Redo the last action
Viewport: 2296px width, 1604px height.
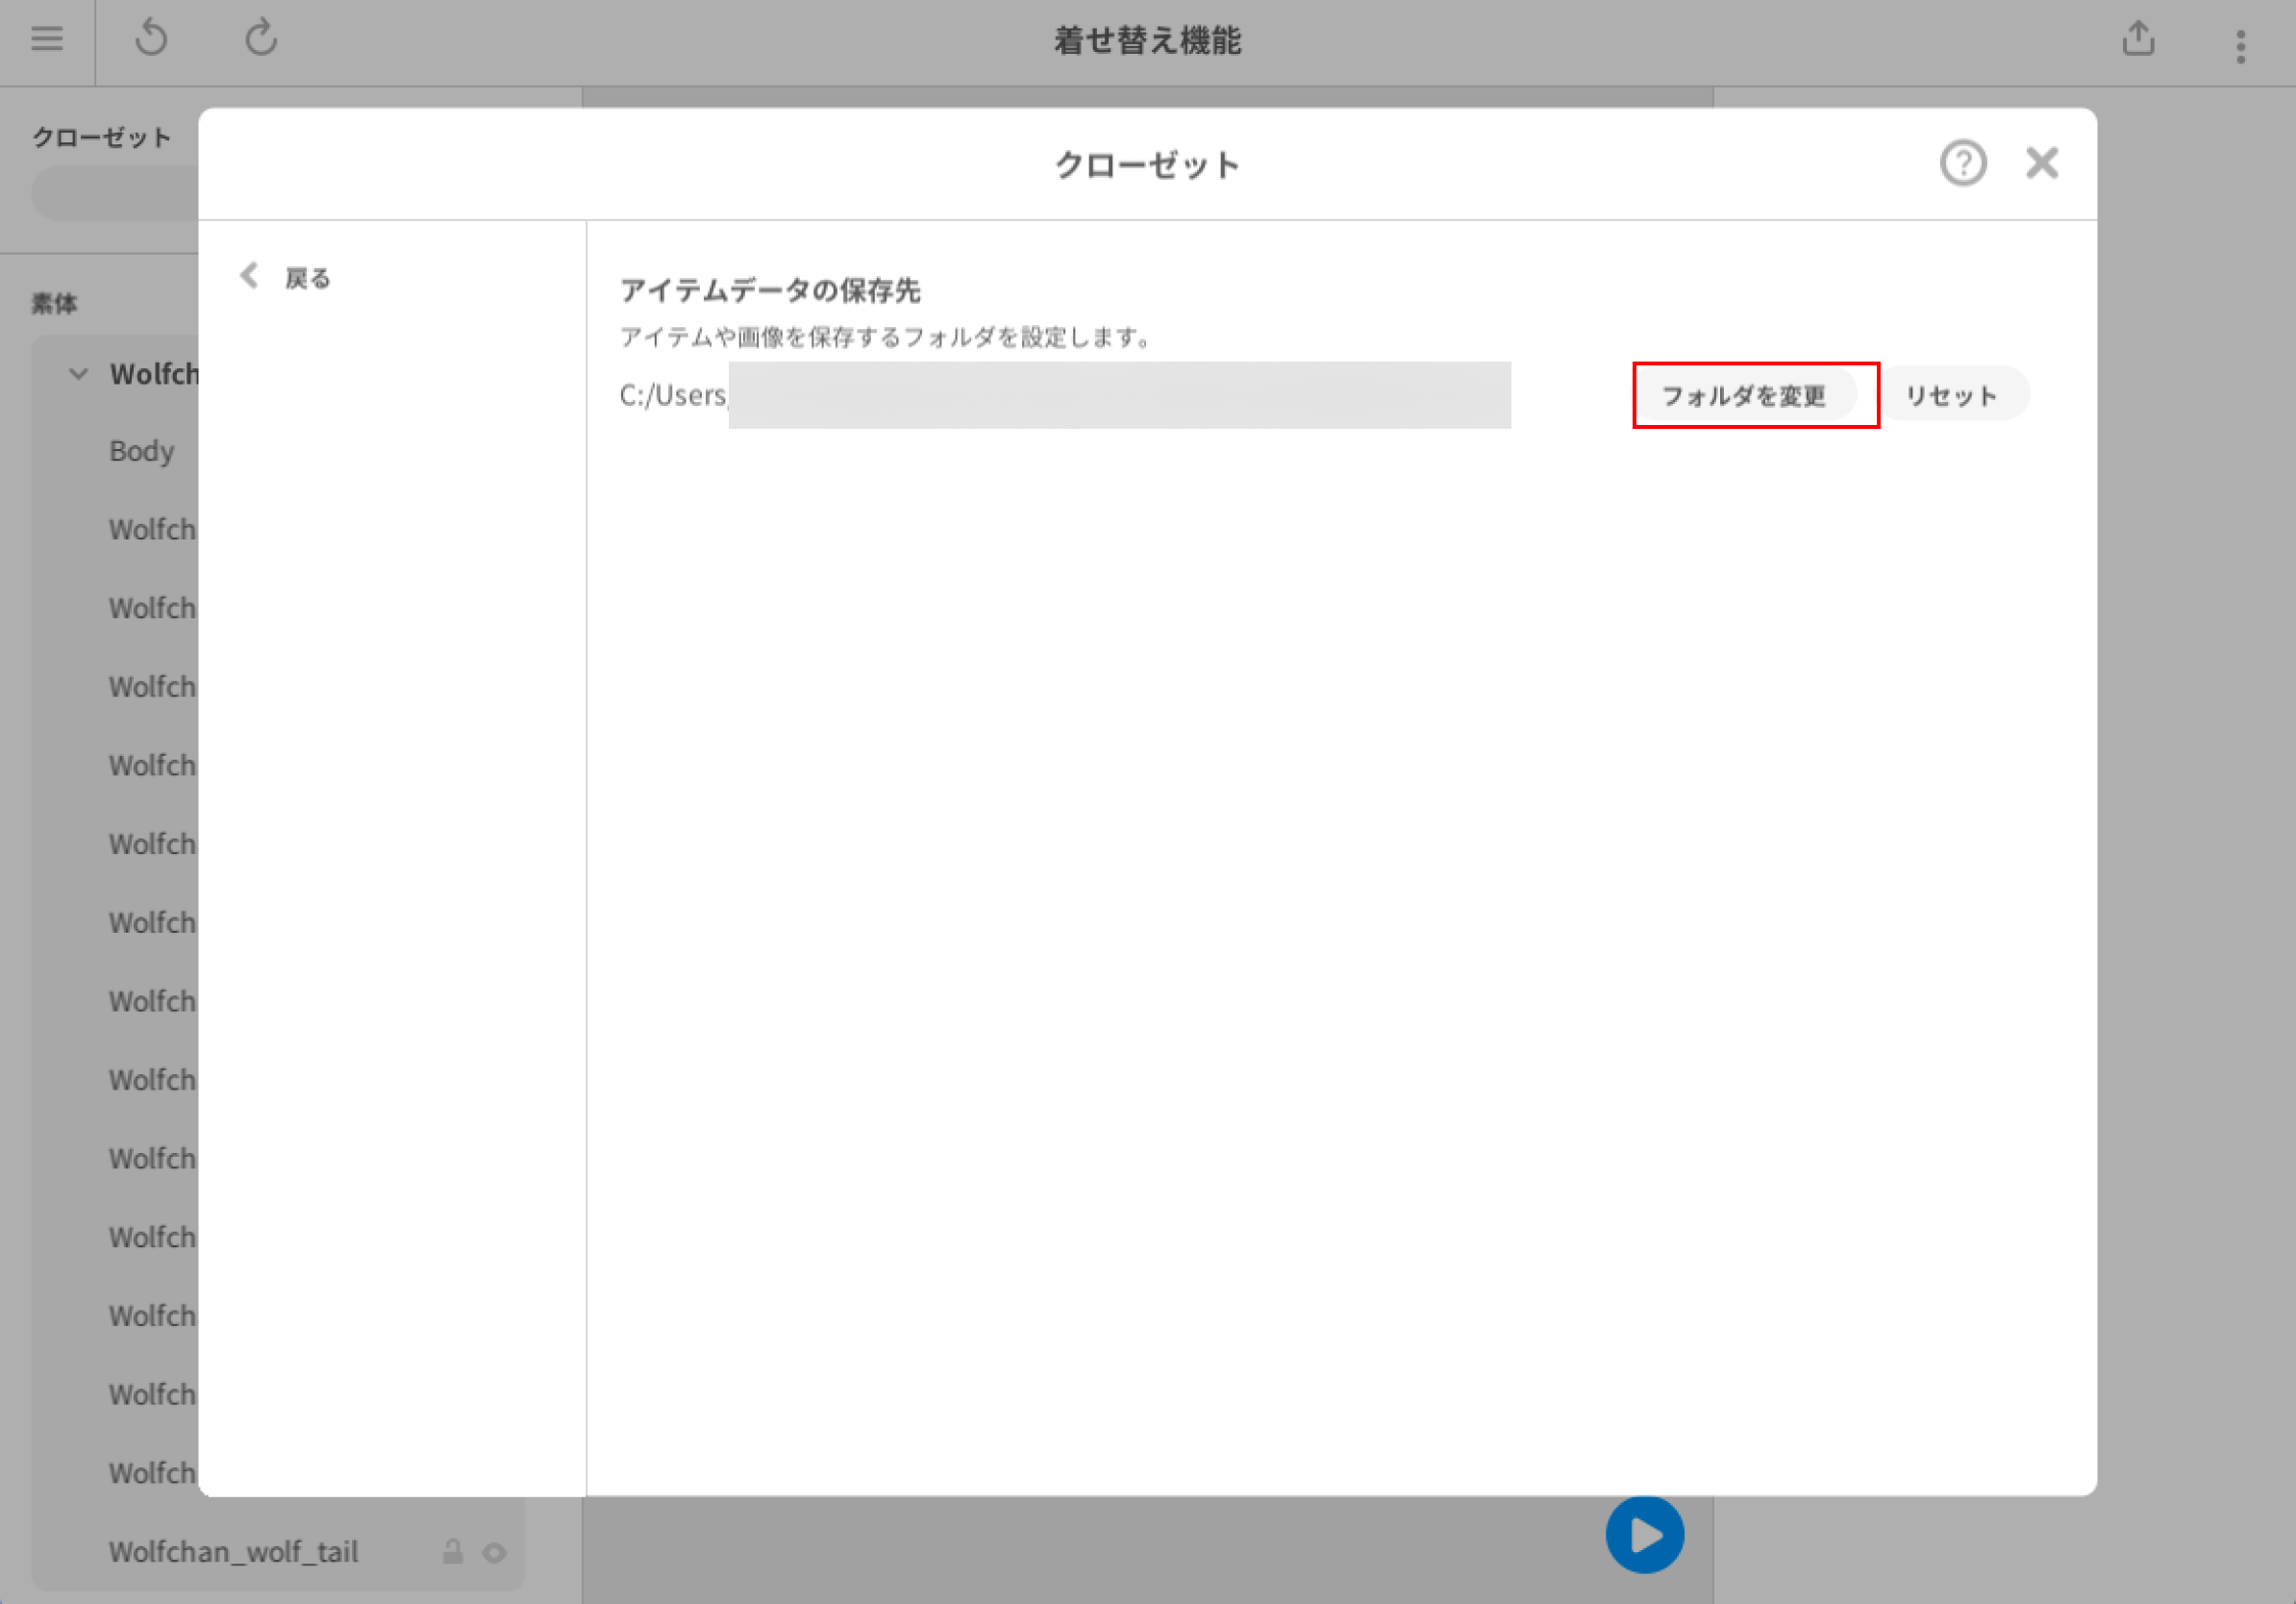(x=261, y=39)
